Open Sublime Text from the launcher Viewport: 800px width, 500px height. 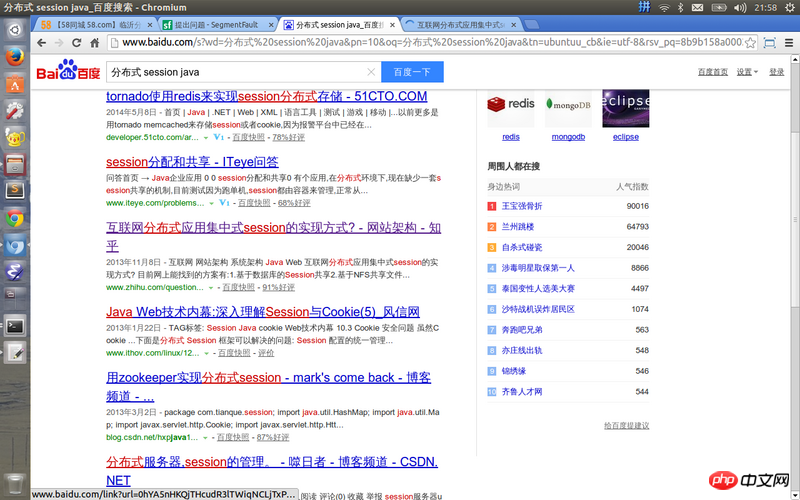[15, 191]
